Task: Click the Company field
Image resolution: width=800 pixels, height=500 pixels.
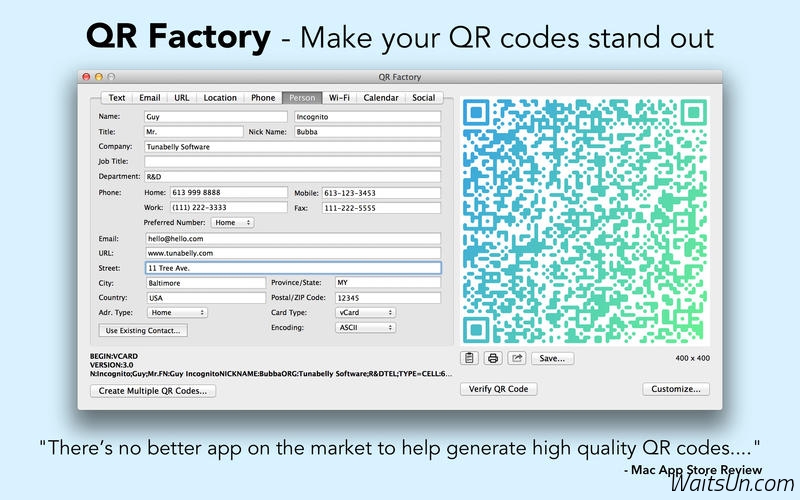Action: (x=292, y=147)
